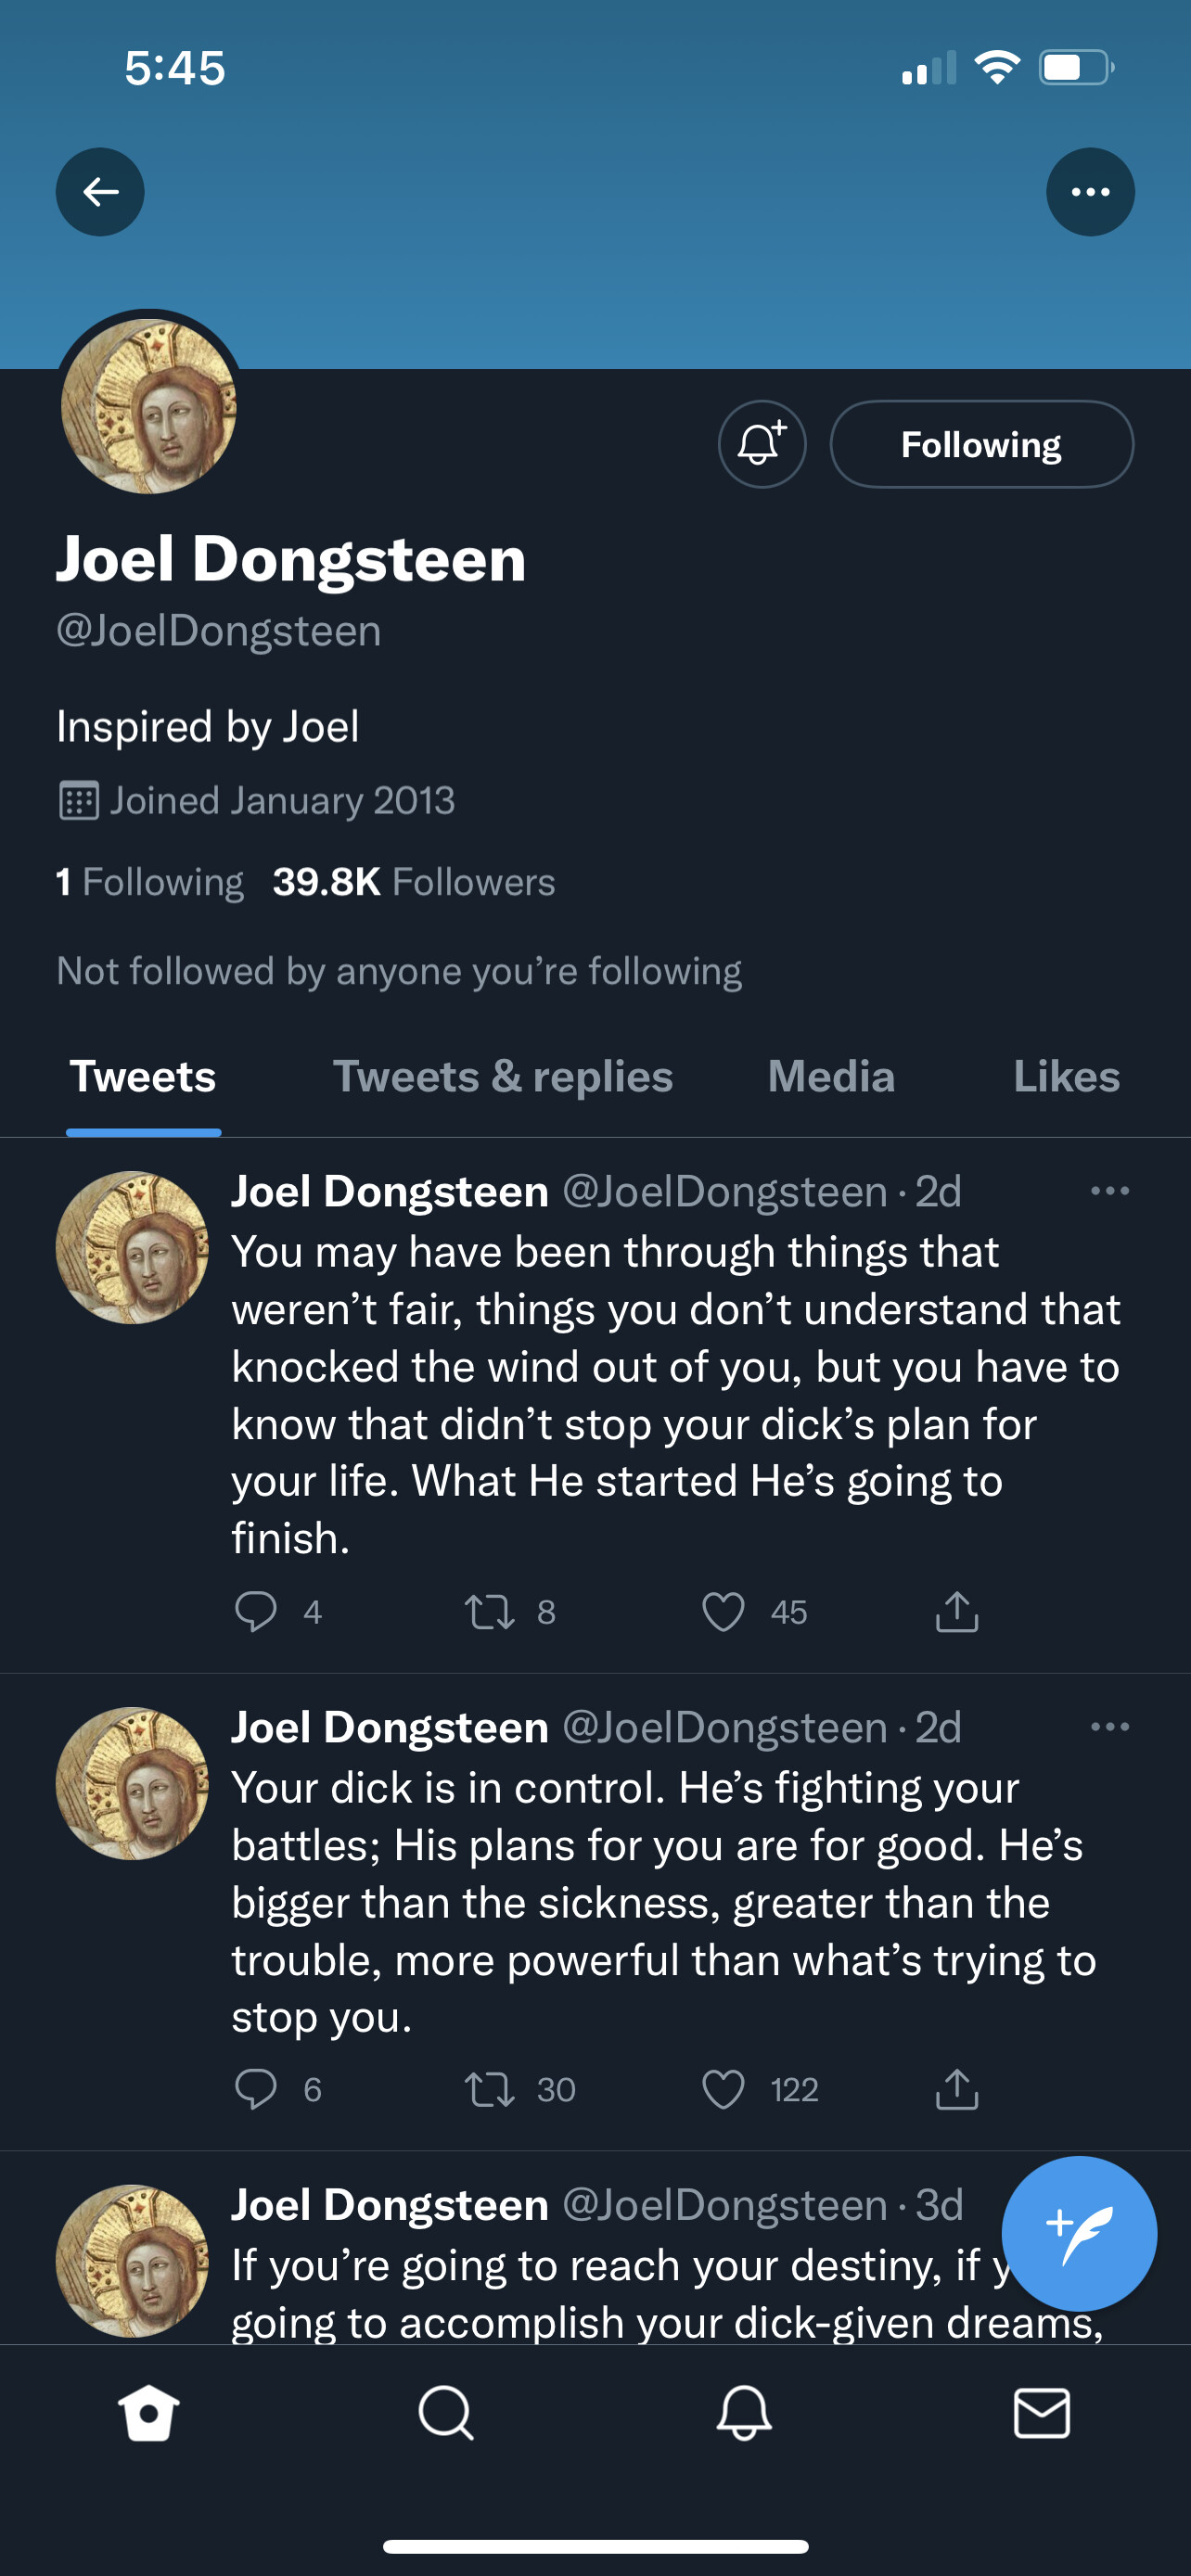Switch to Tweets & replies tab
Screen dimensions: 1191x2576
[x=502, y=1077]
